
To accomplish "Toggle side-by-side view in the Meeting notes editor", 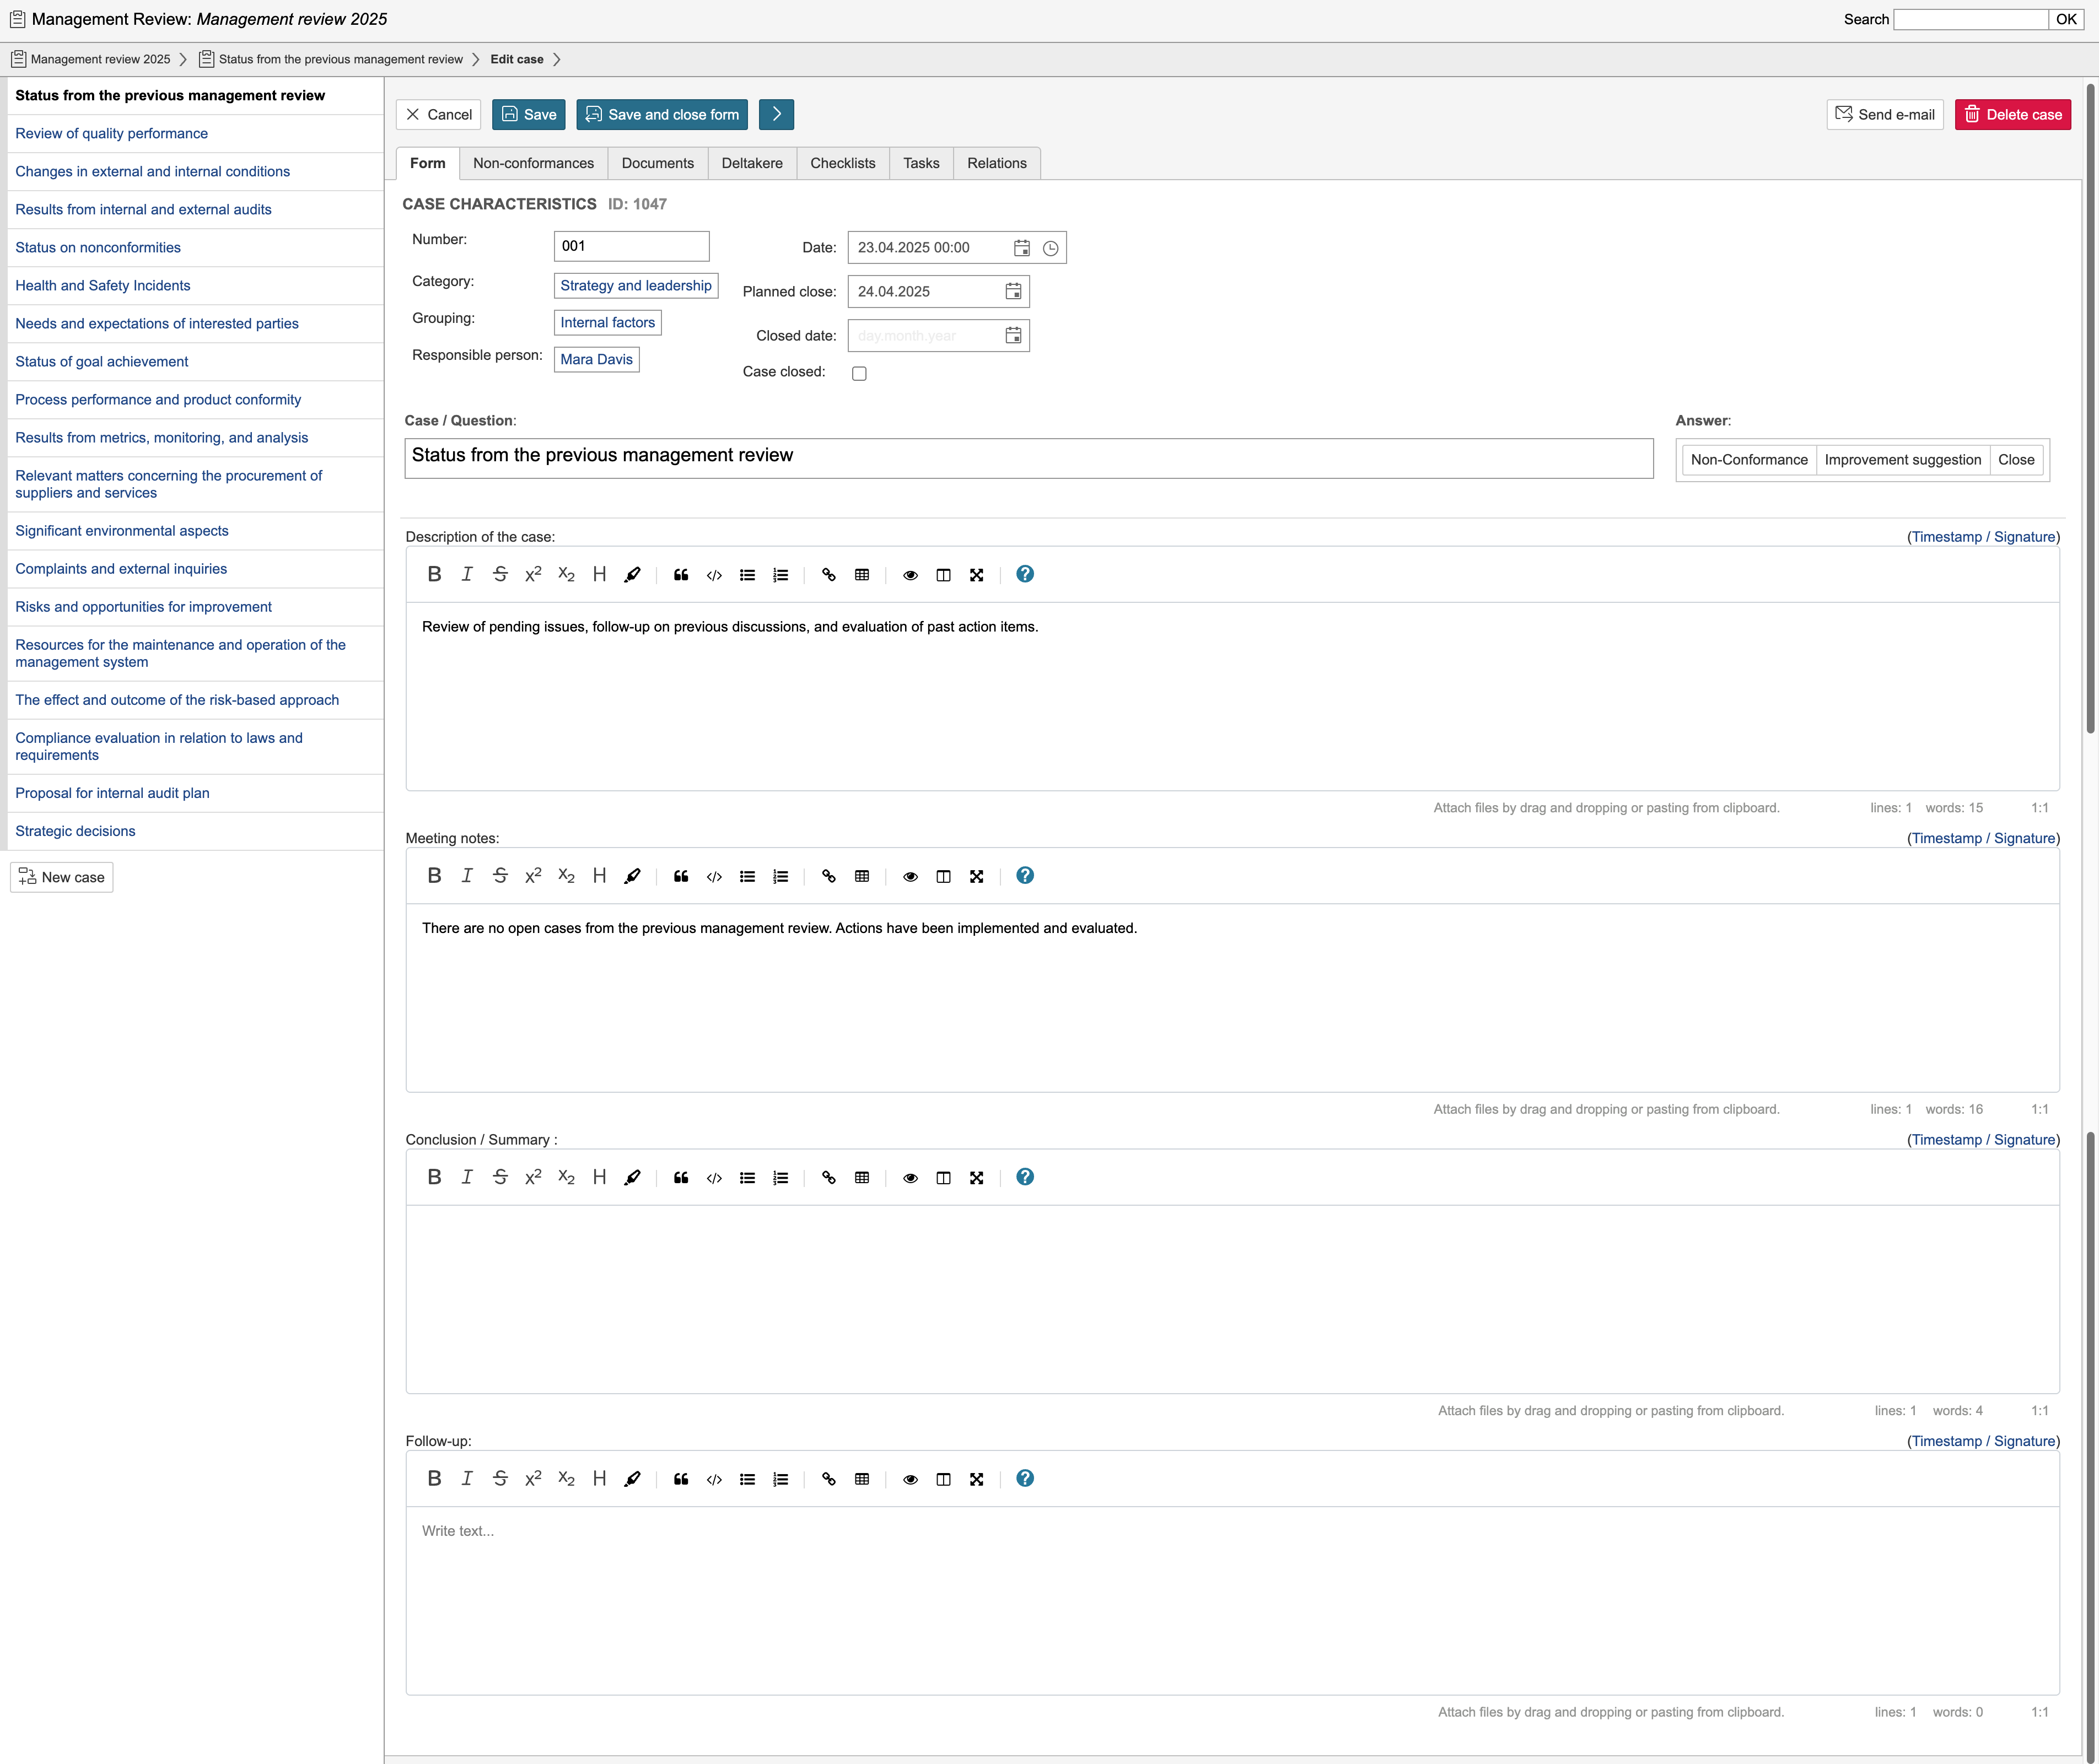I will (943, 876).
